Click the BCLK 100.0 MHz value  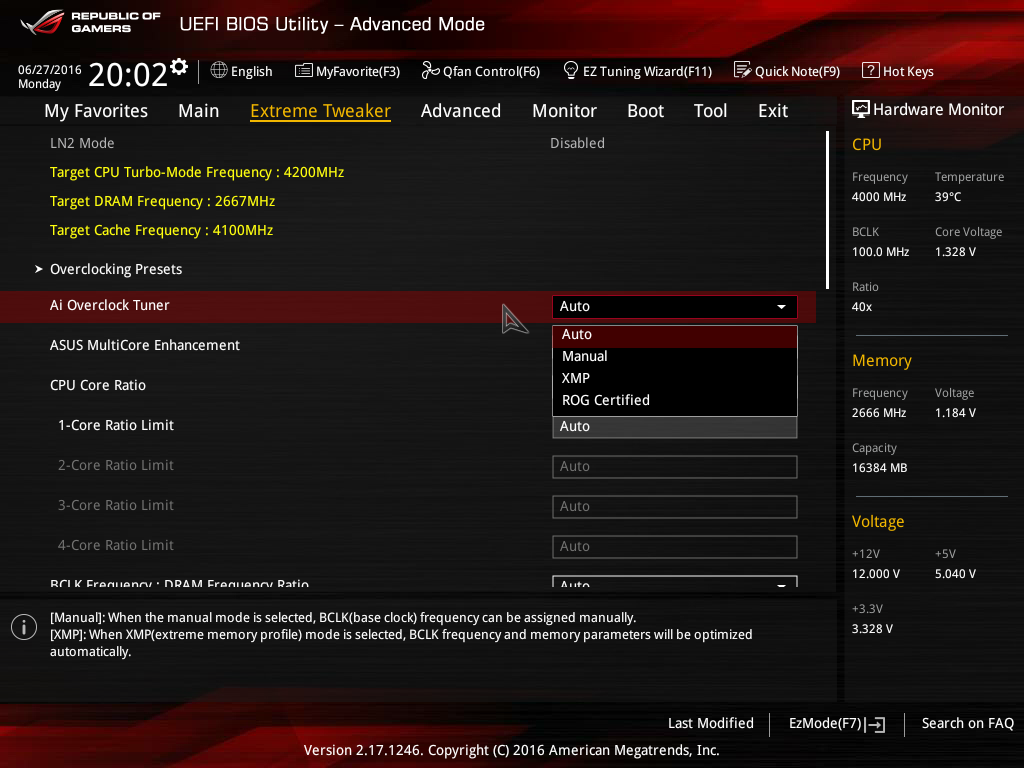coord(880,252)
